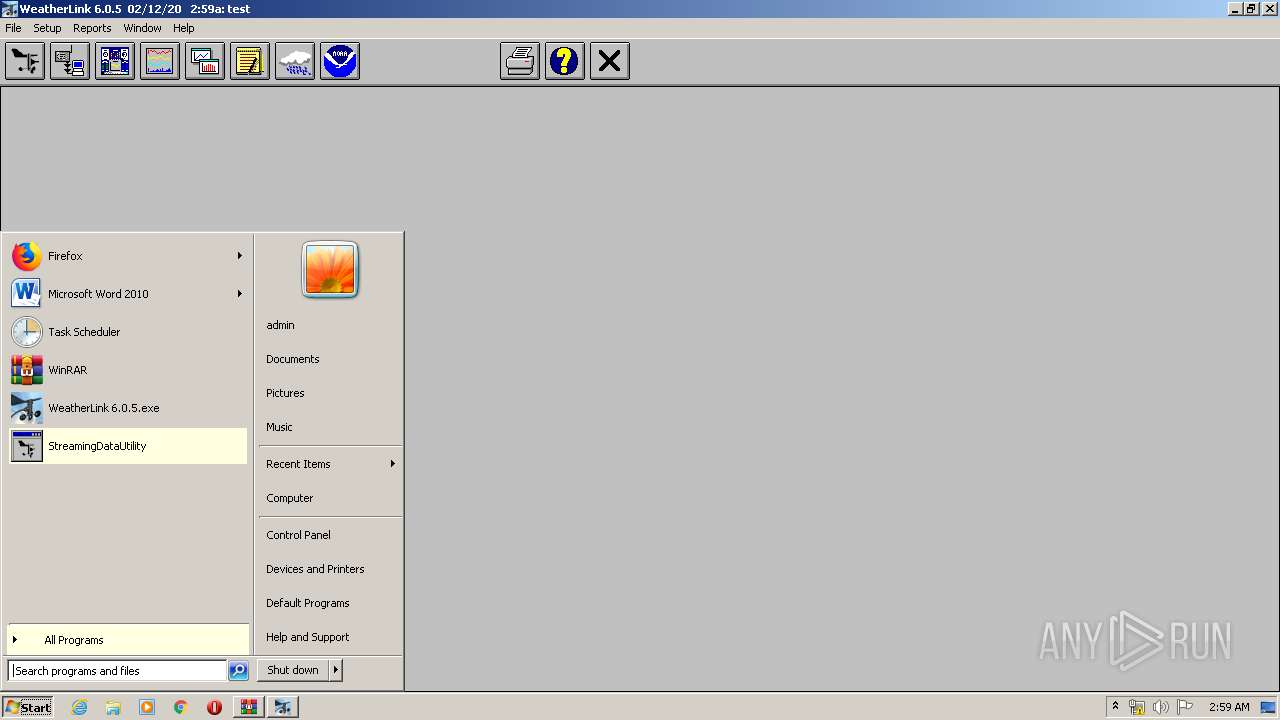Image resolution: width=1280 pixels, height=720 pixels.
Task: Expand All Programs list
Action: point(128,640)
